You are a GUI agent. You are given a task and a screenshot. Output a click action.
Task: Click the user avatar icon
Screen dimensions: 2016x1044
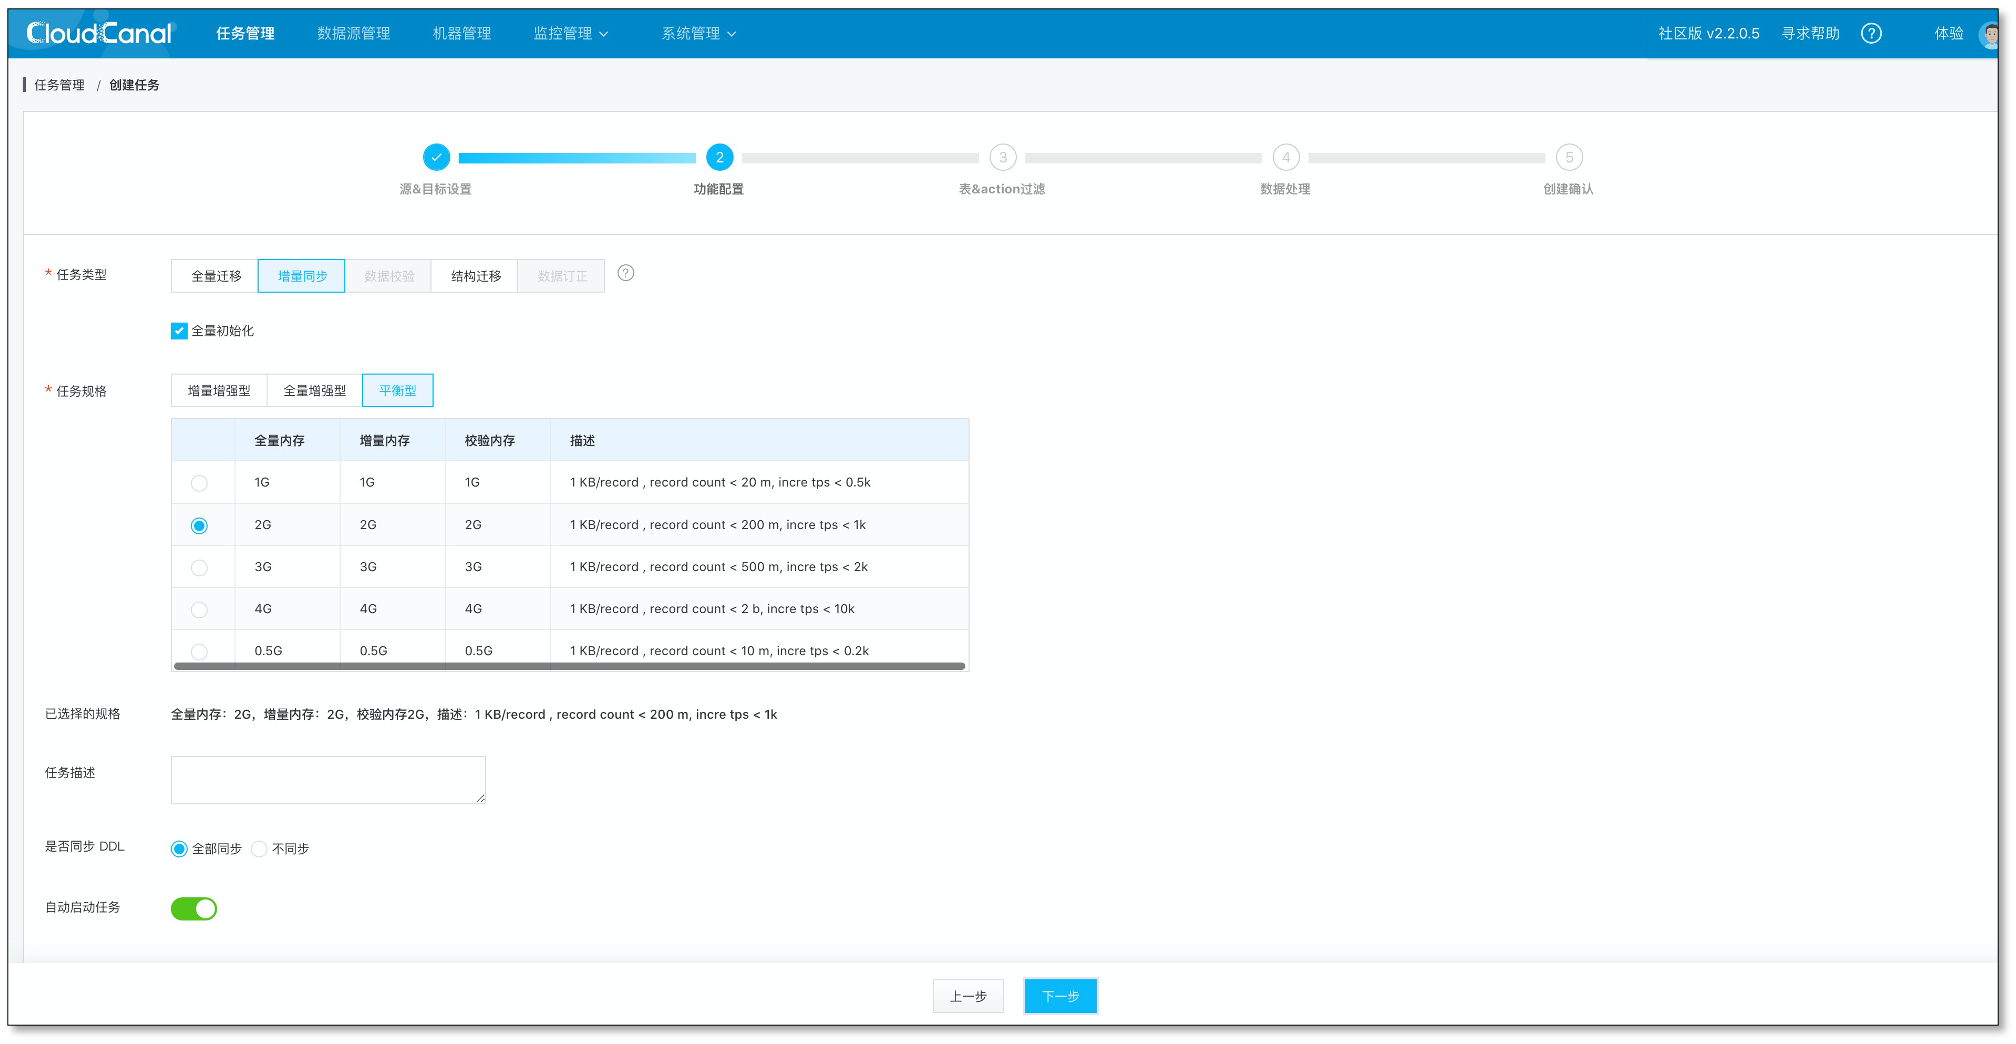(1988, 34)
